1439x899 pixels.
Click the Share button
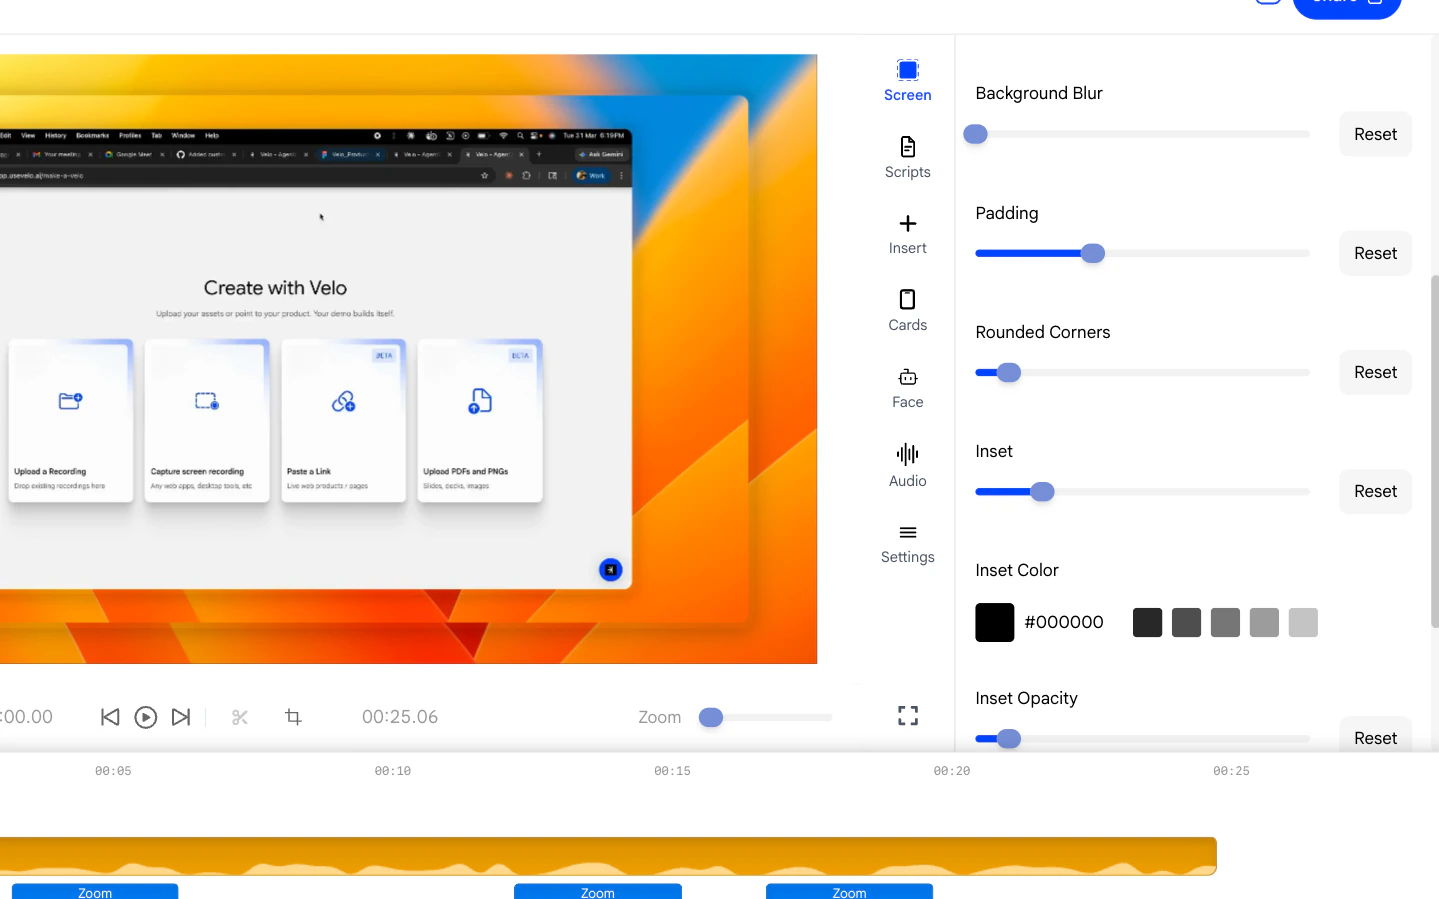1347,7
